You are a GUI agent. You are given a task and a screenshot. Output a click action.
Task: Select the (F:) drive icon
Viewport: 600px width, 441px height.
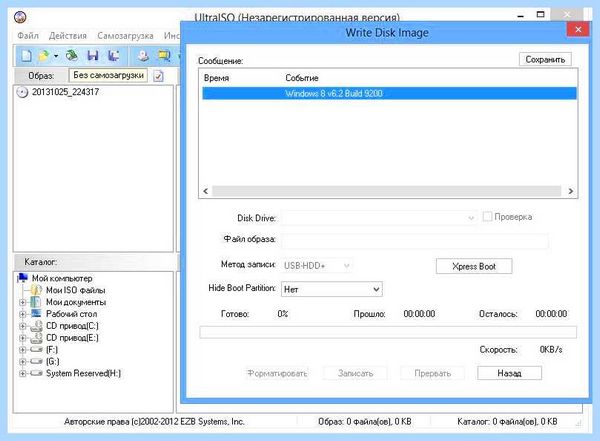[36, 350]
